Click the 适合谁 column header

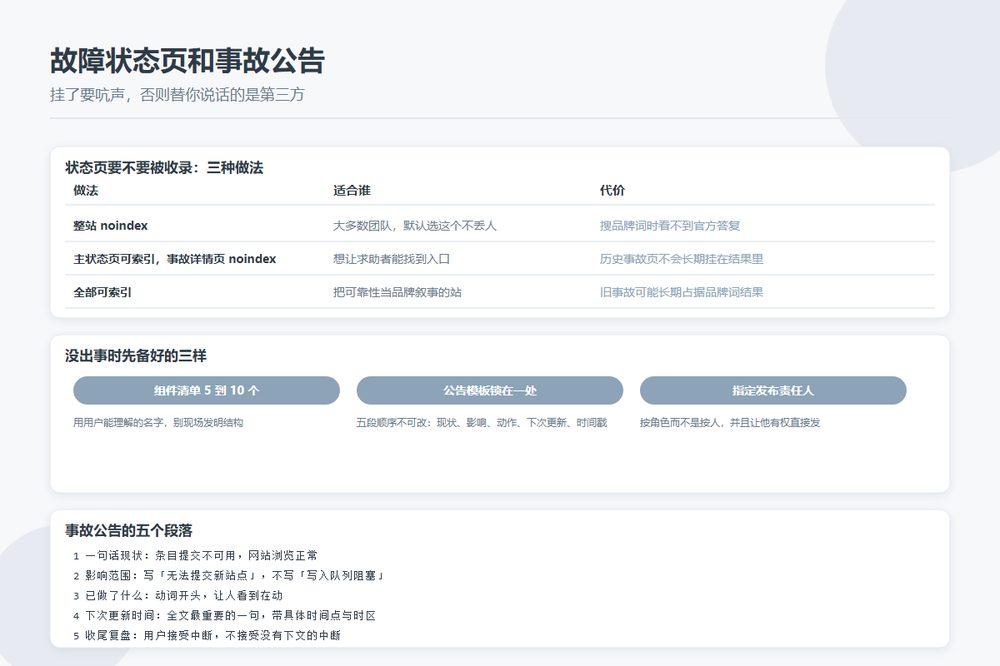[351, 190]
